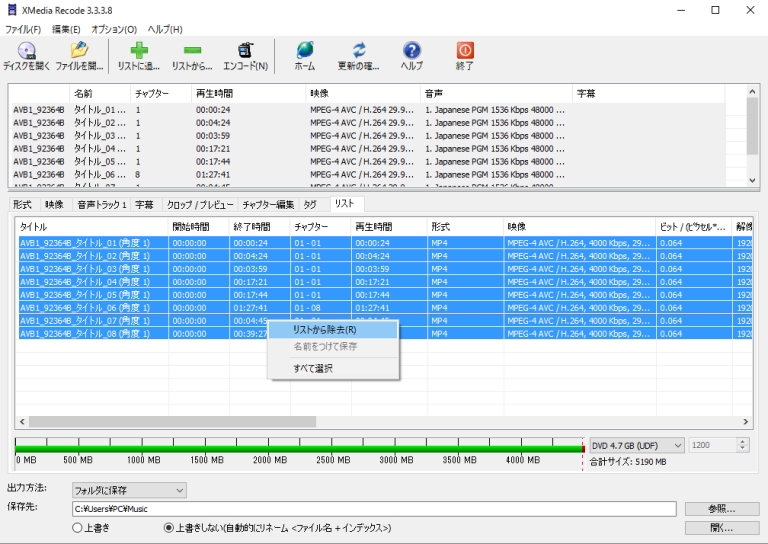This screenshot has height=544, width=768.
Task: Increase the 1200 size spinner value
Action: click(742, 441)
